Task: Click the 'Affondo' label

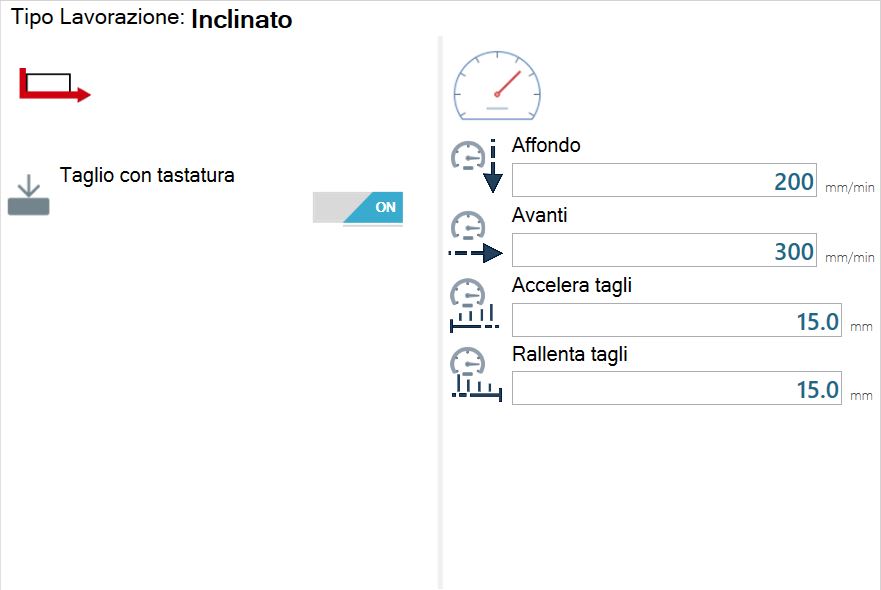Action: coord(546,145)
